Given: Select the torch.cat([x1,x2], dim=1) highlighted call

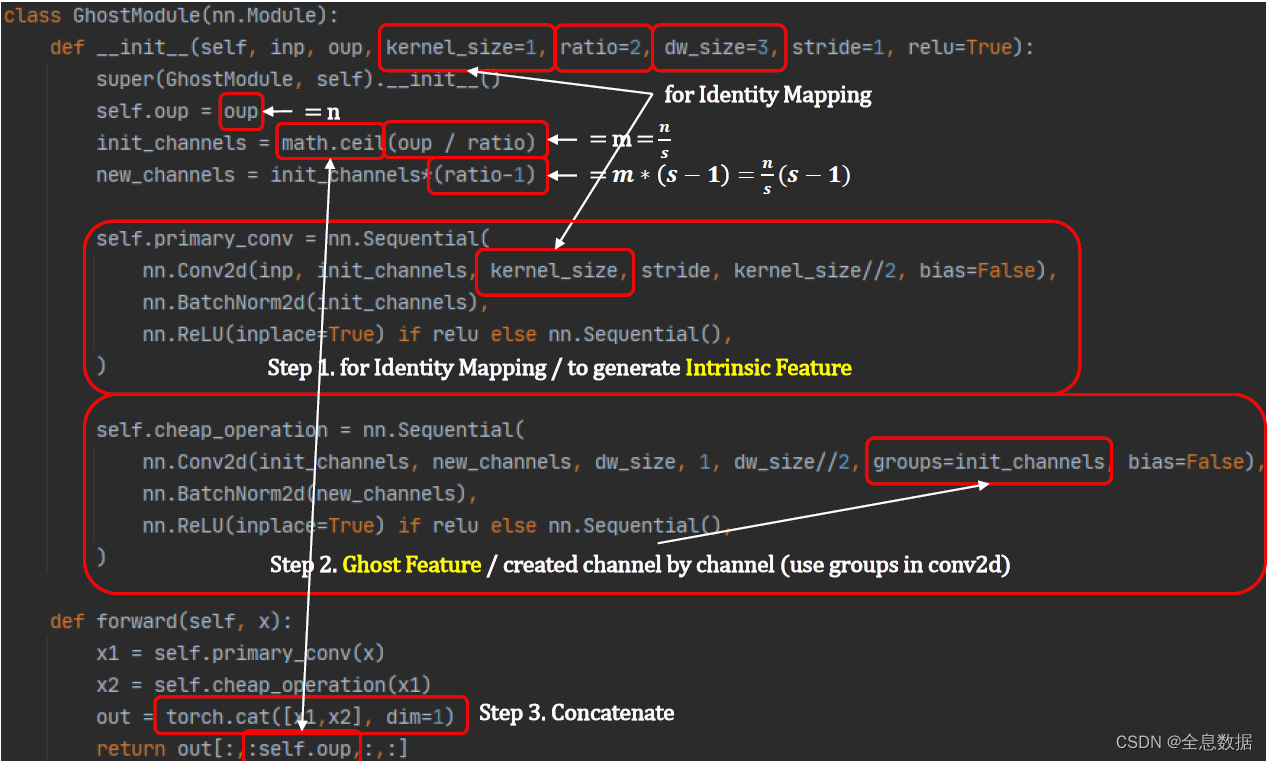Looking at the screenshot, I should coord(312,715).
